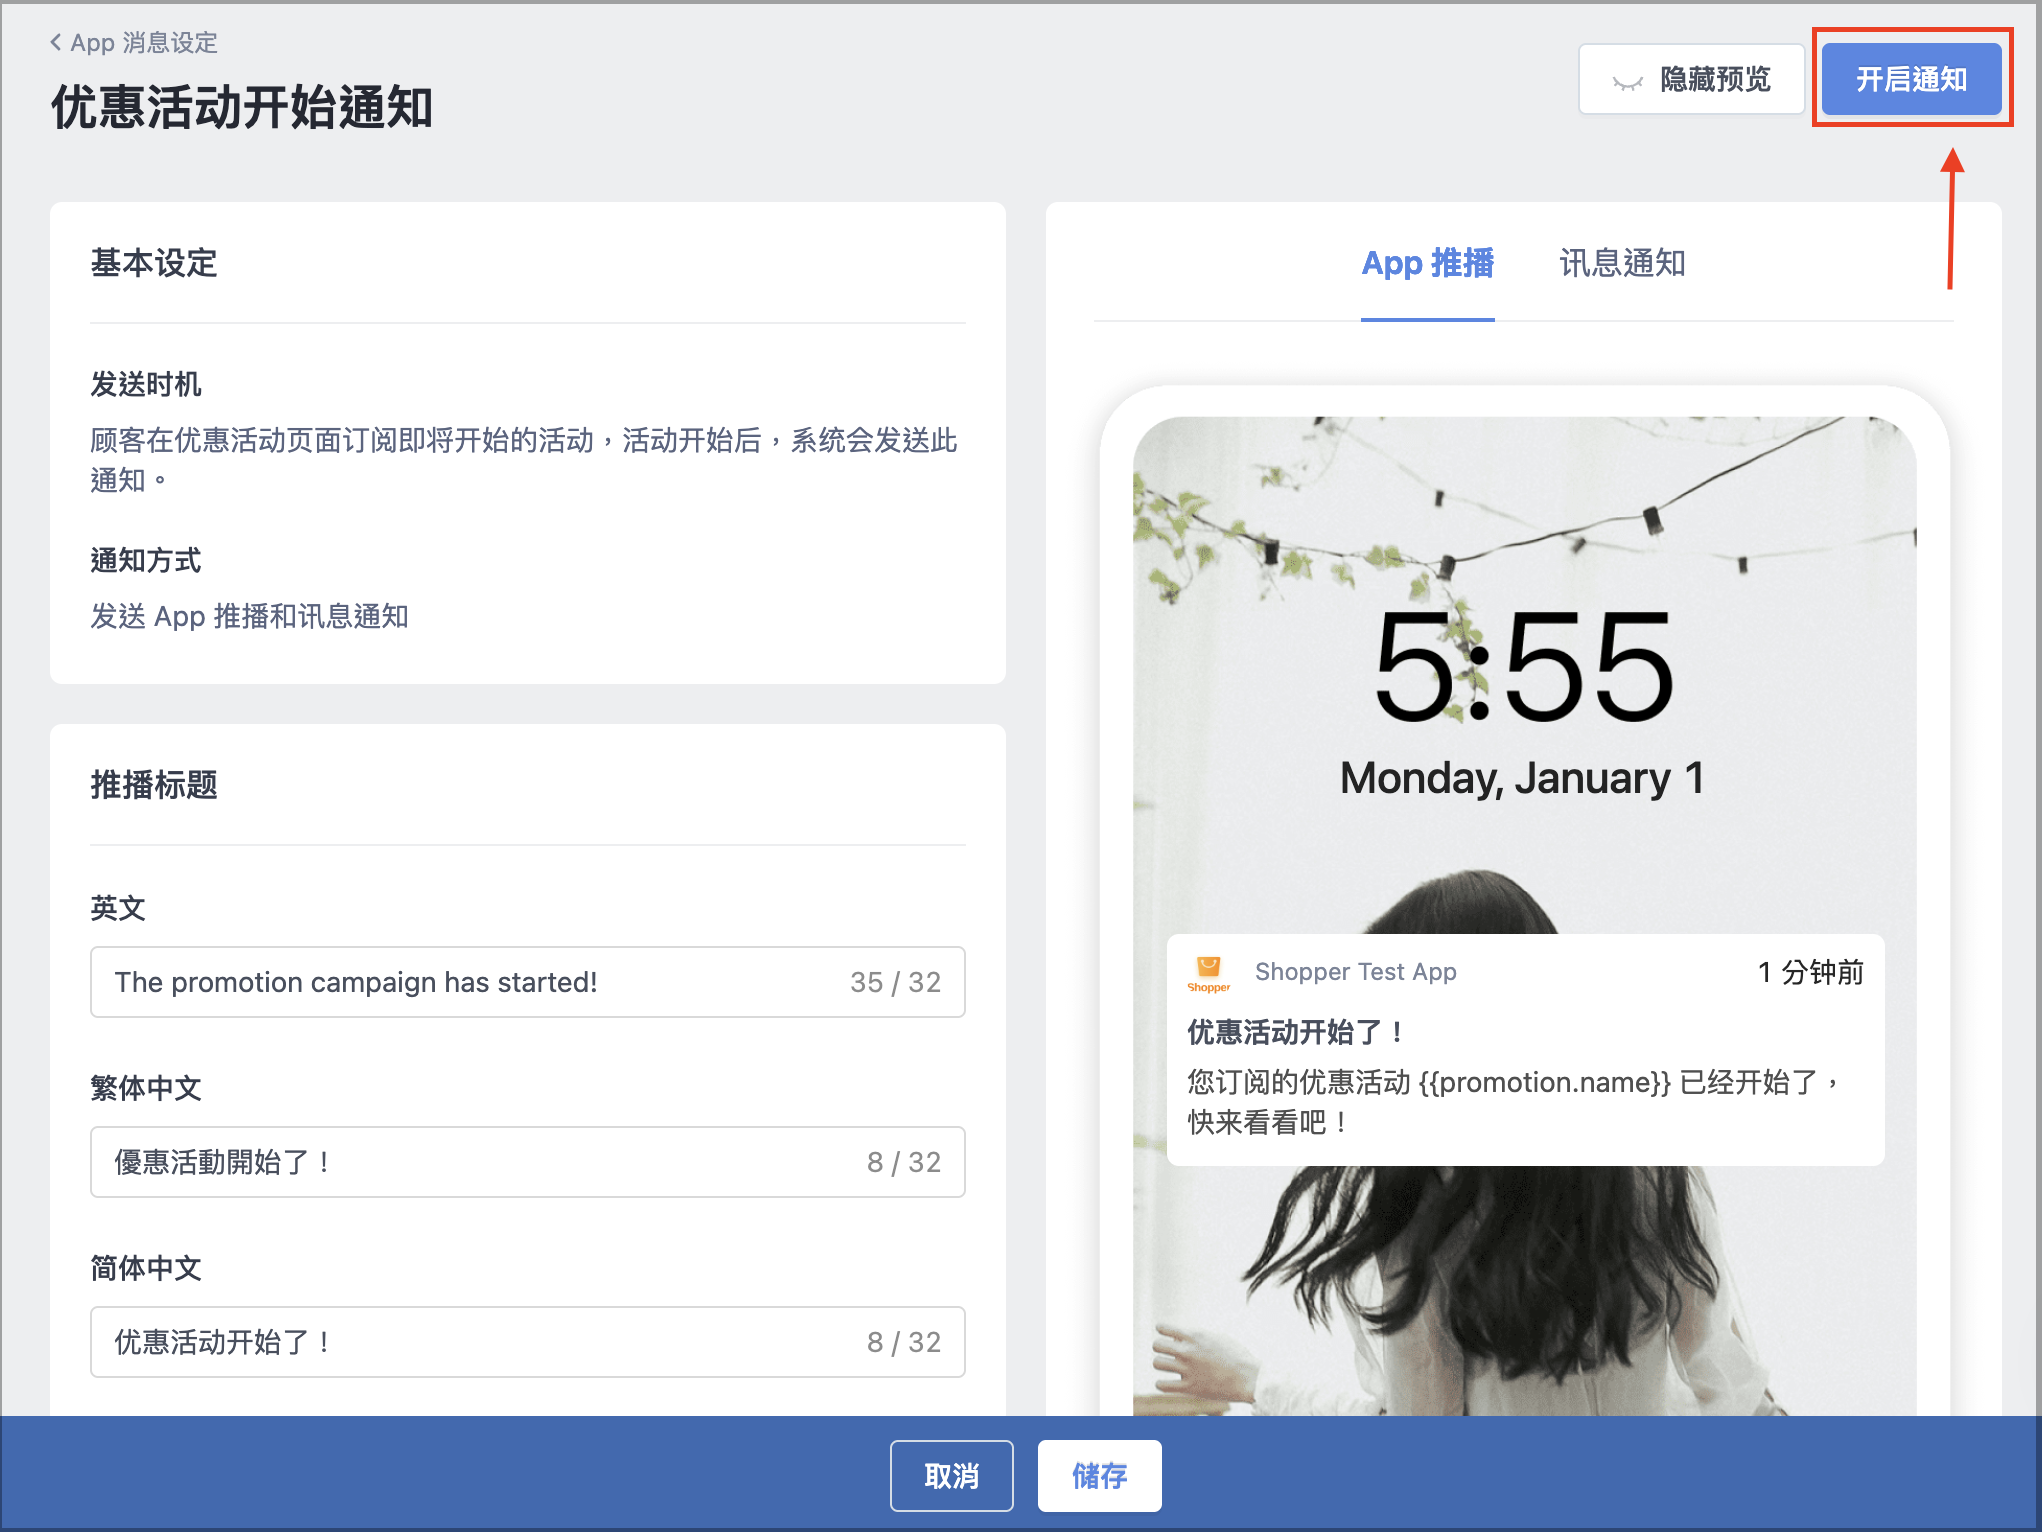The width and height of the screenshot is (2042, 1532).
Task: Edit the 英文 push title field
Action: 528,982
